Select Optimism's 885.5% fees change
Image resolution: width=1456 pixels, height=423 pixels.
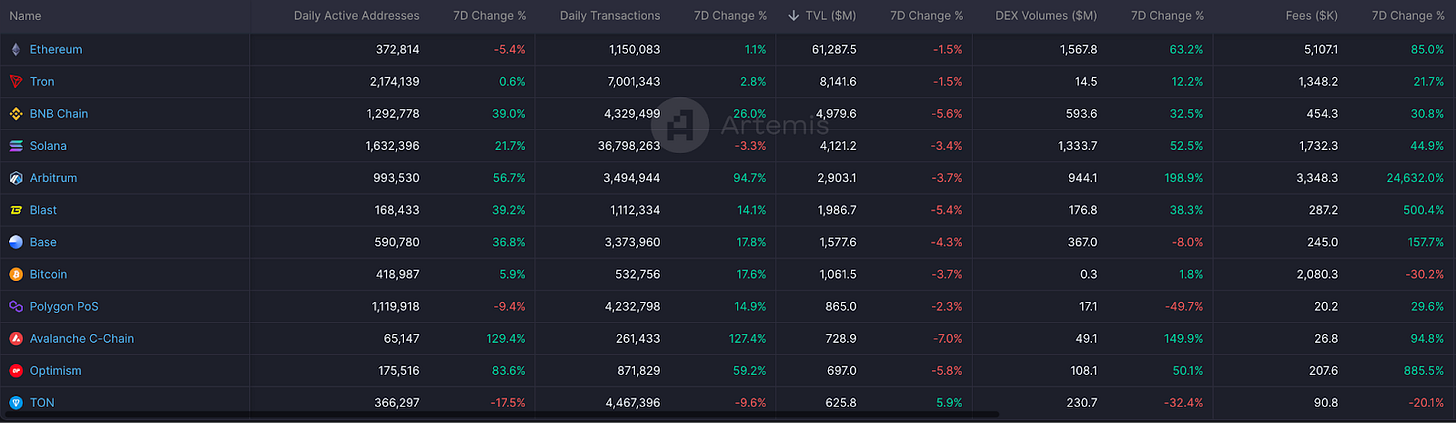[x=1424, y=370]
